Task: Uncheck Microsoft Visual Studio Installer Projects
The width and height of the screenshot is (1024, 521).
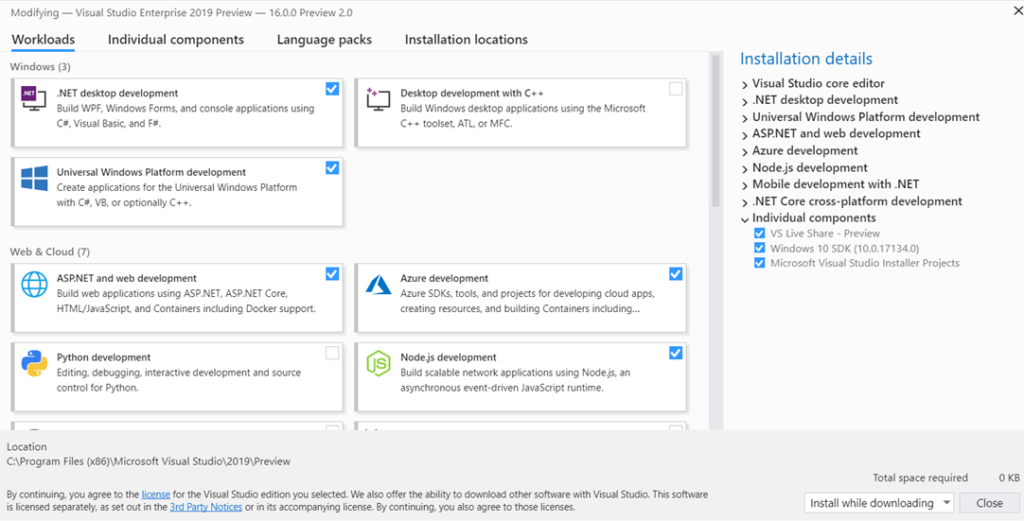Action: click(x=759, y=263)
